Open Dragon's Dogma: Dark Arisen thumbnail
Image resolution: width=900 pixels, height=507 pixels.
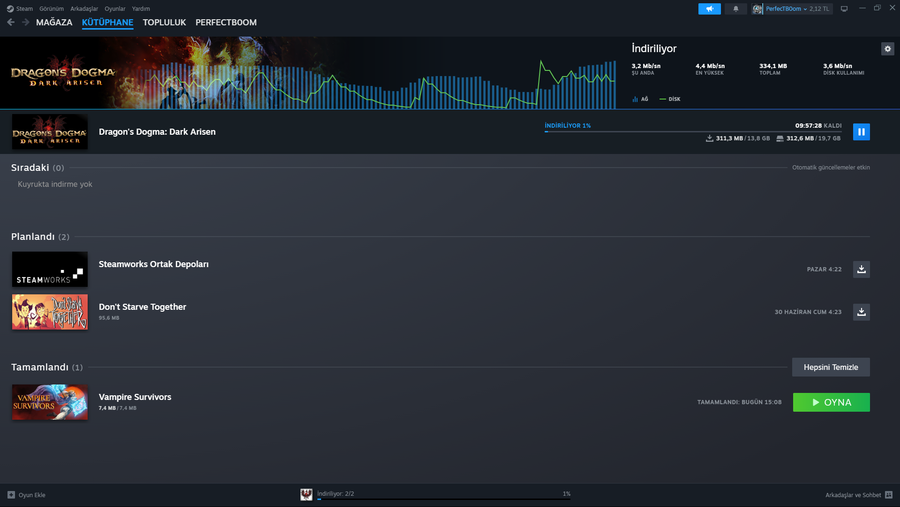50,132
